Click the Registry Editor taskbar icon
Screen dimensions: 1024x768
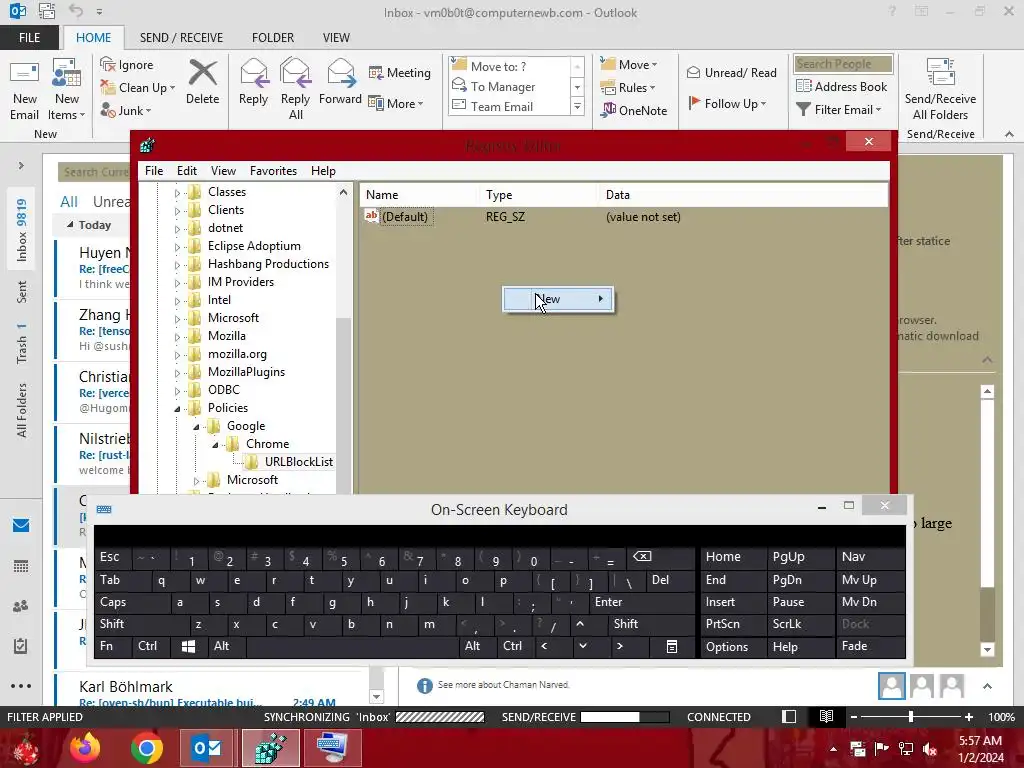(270, 748)
